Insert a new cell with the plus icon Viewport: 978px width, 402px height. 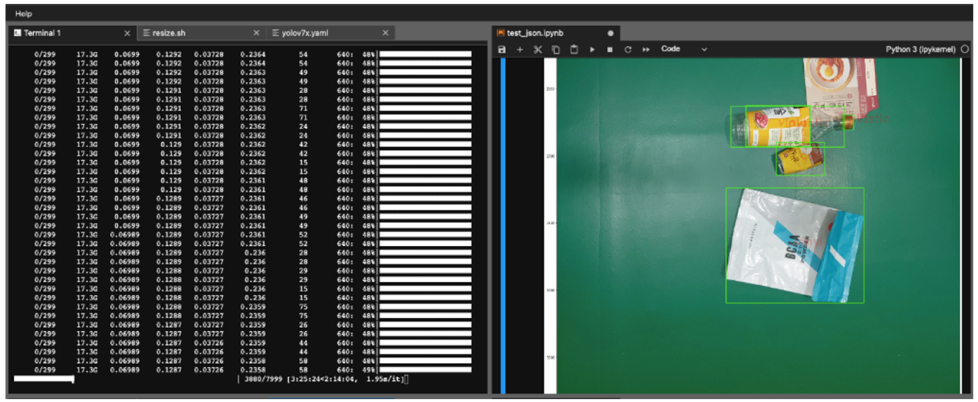coord(520,49)
